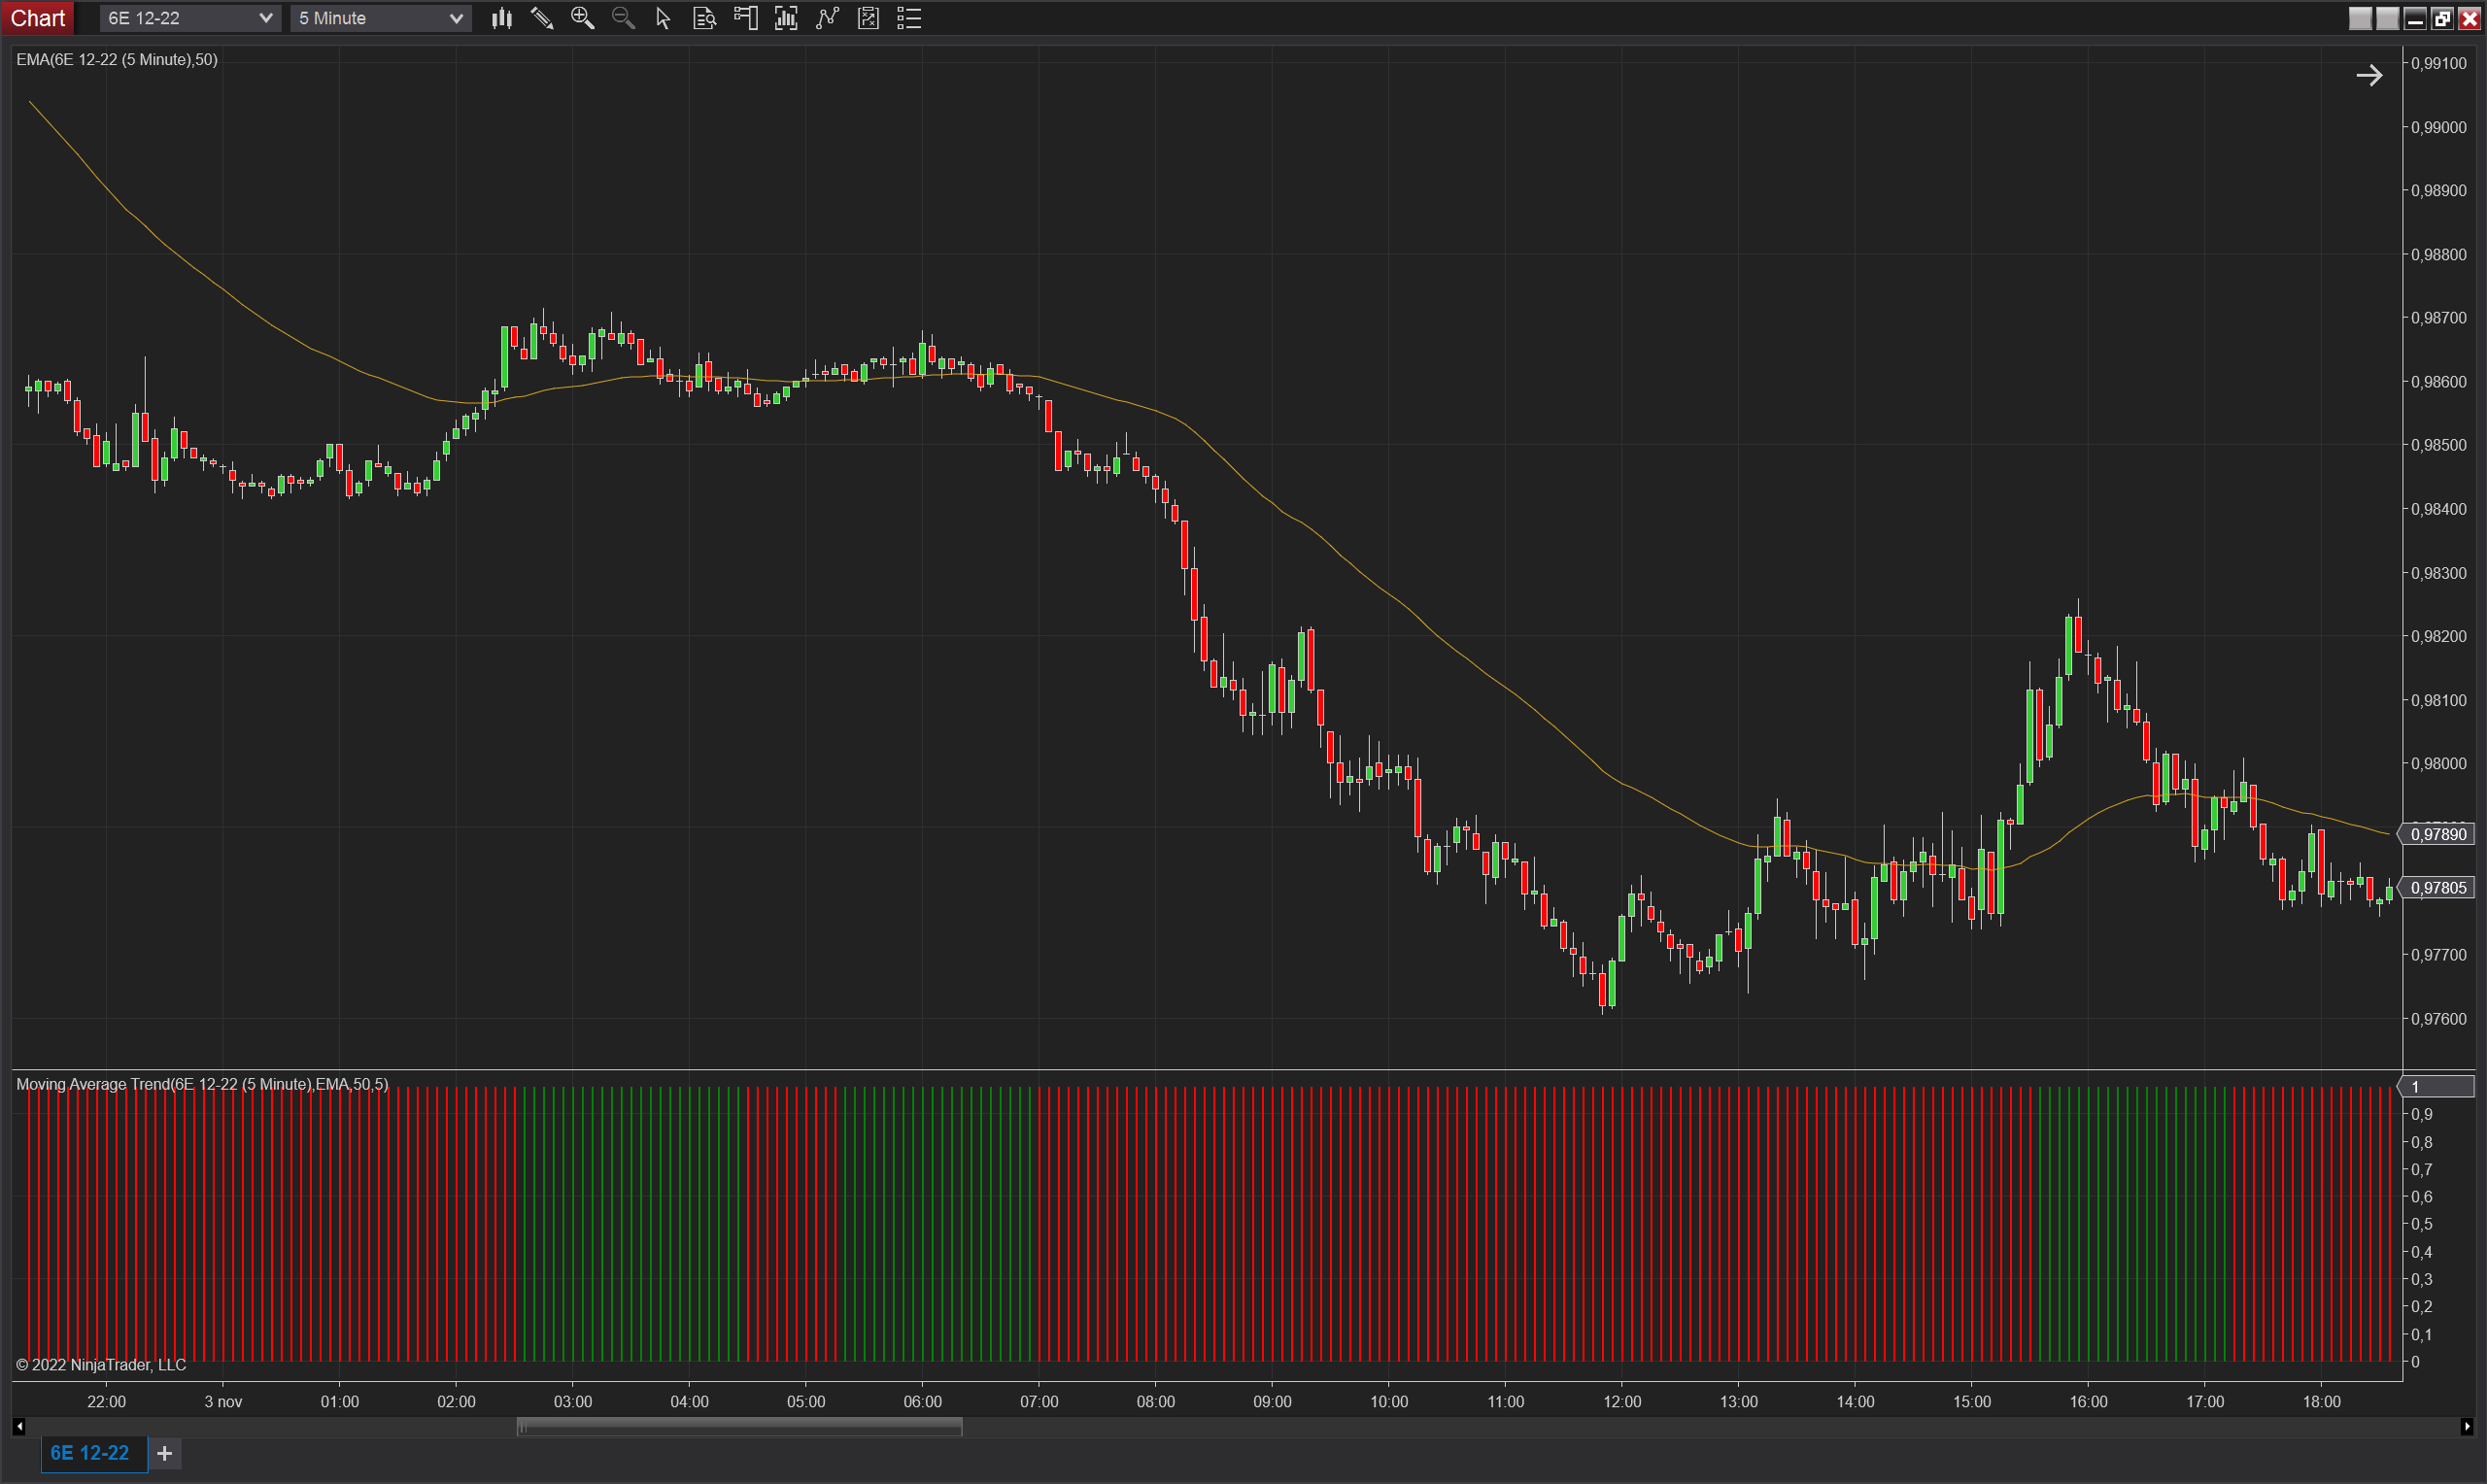This screenshot has height=1484, width=2487.
Task: Open the bar type chart style icon
Action: pos(502,18)
